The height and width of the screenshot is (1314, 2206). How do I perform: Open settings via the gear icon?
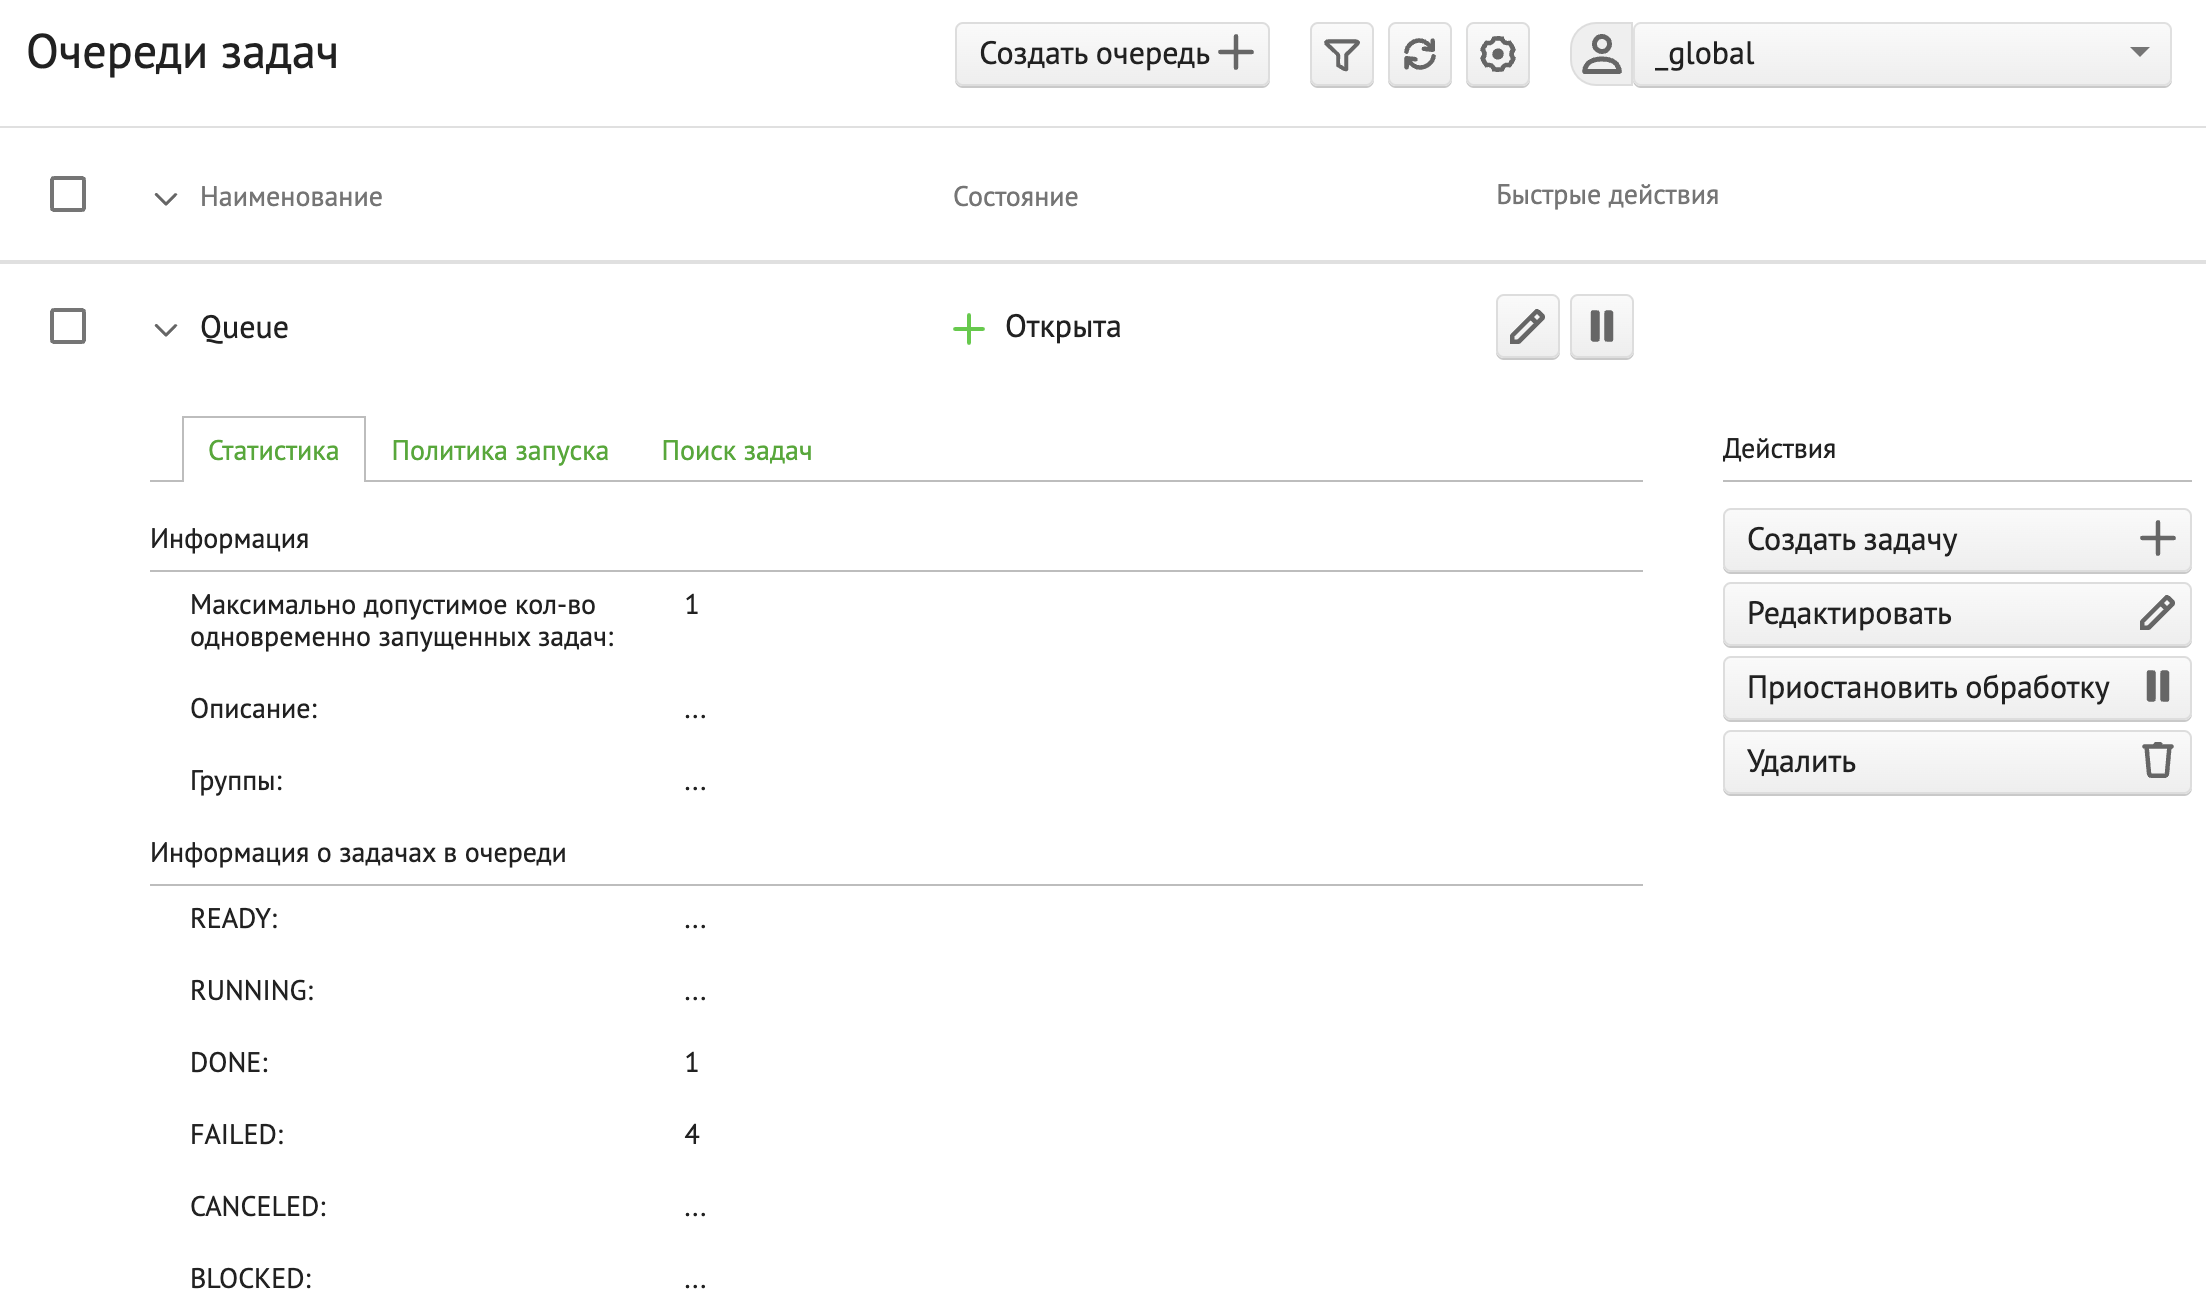pos(1497,55)
